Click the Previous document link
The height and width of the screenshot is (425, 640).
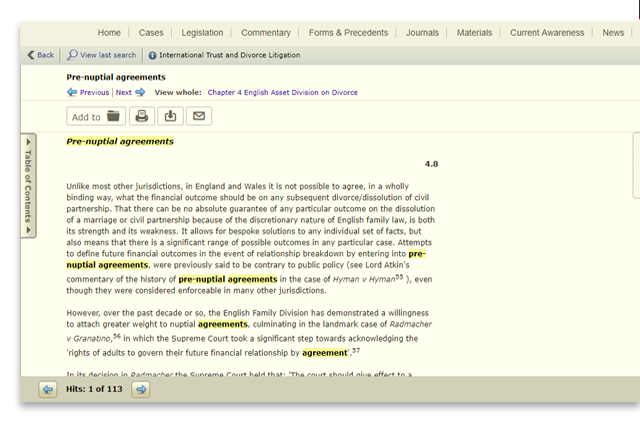pyautogui.click(x=93, y=92)
